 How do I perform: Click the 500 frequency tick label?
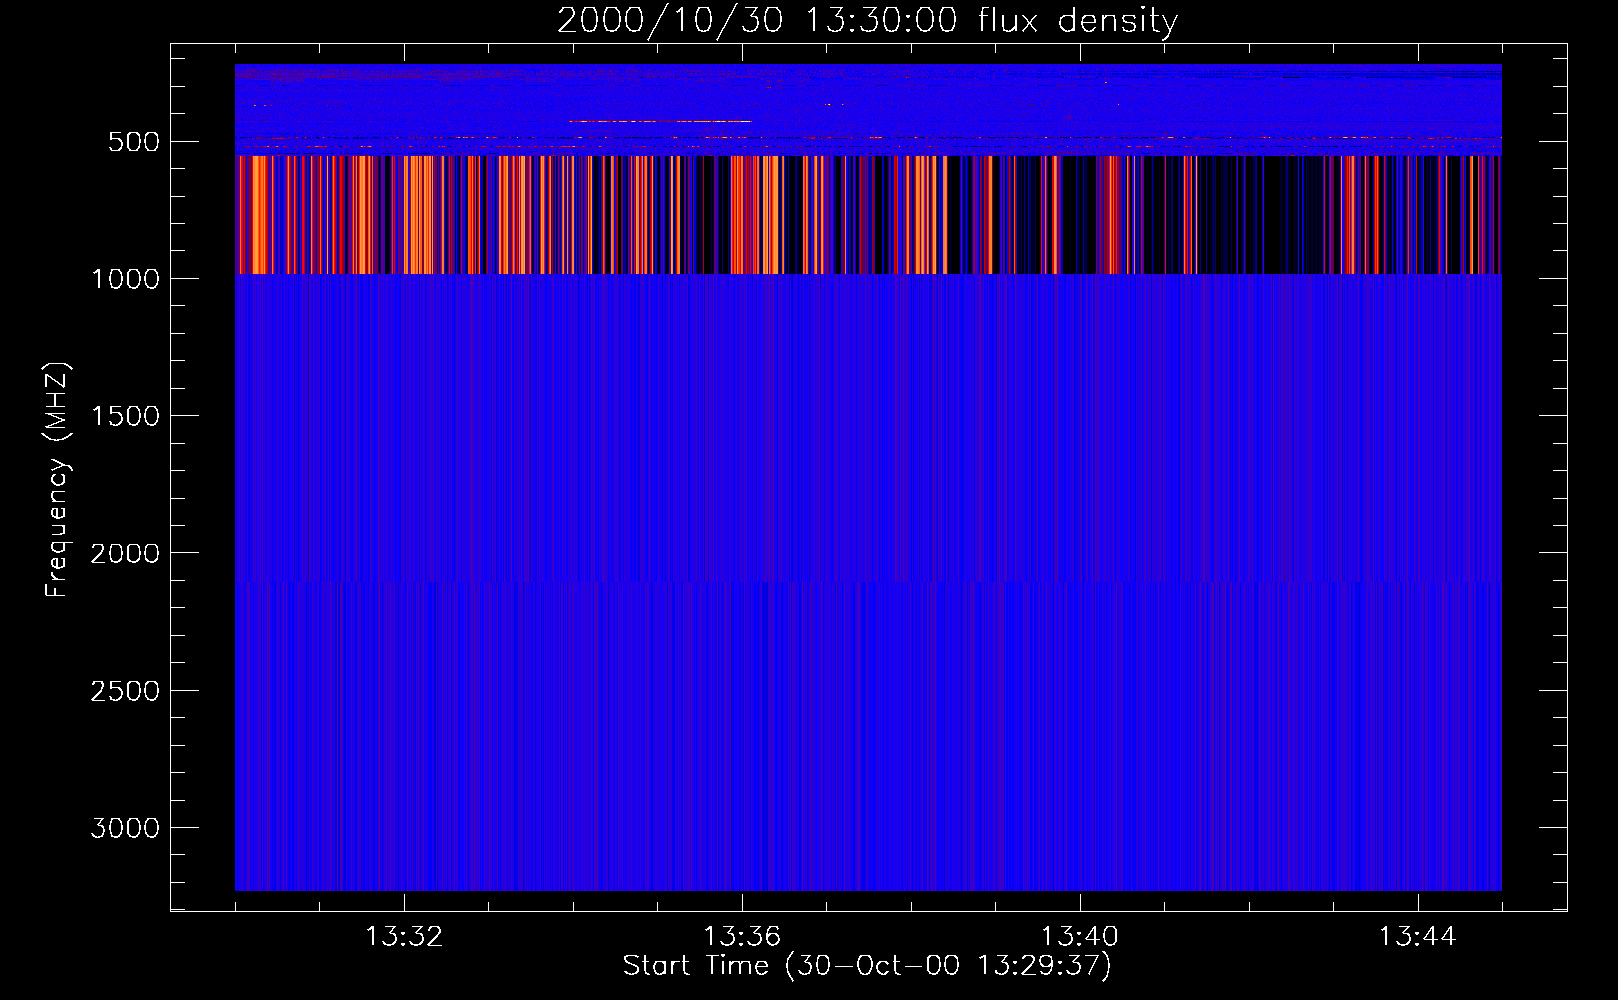point(134,142)
